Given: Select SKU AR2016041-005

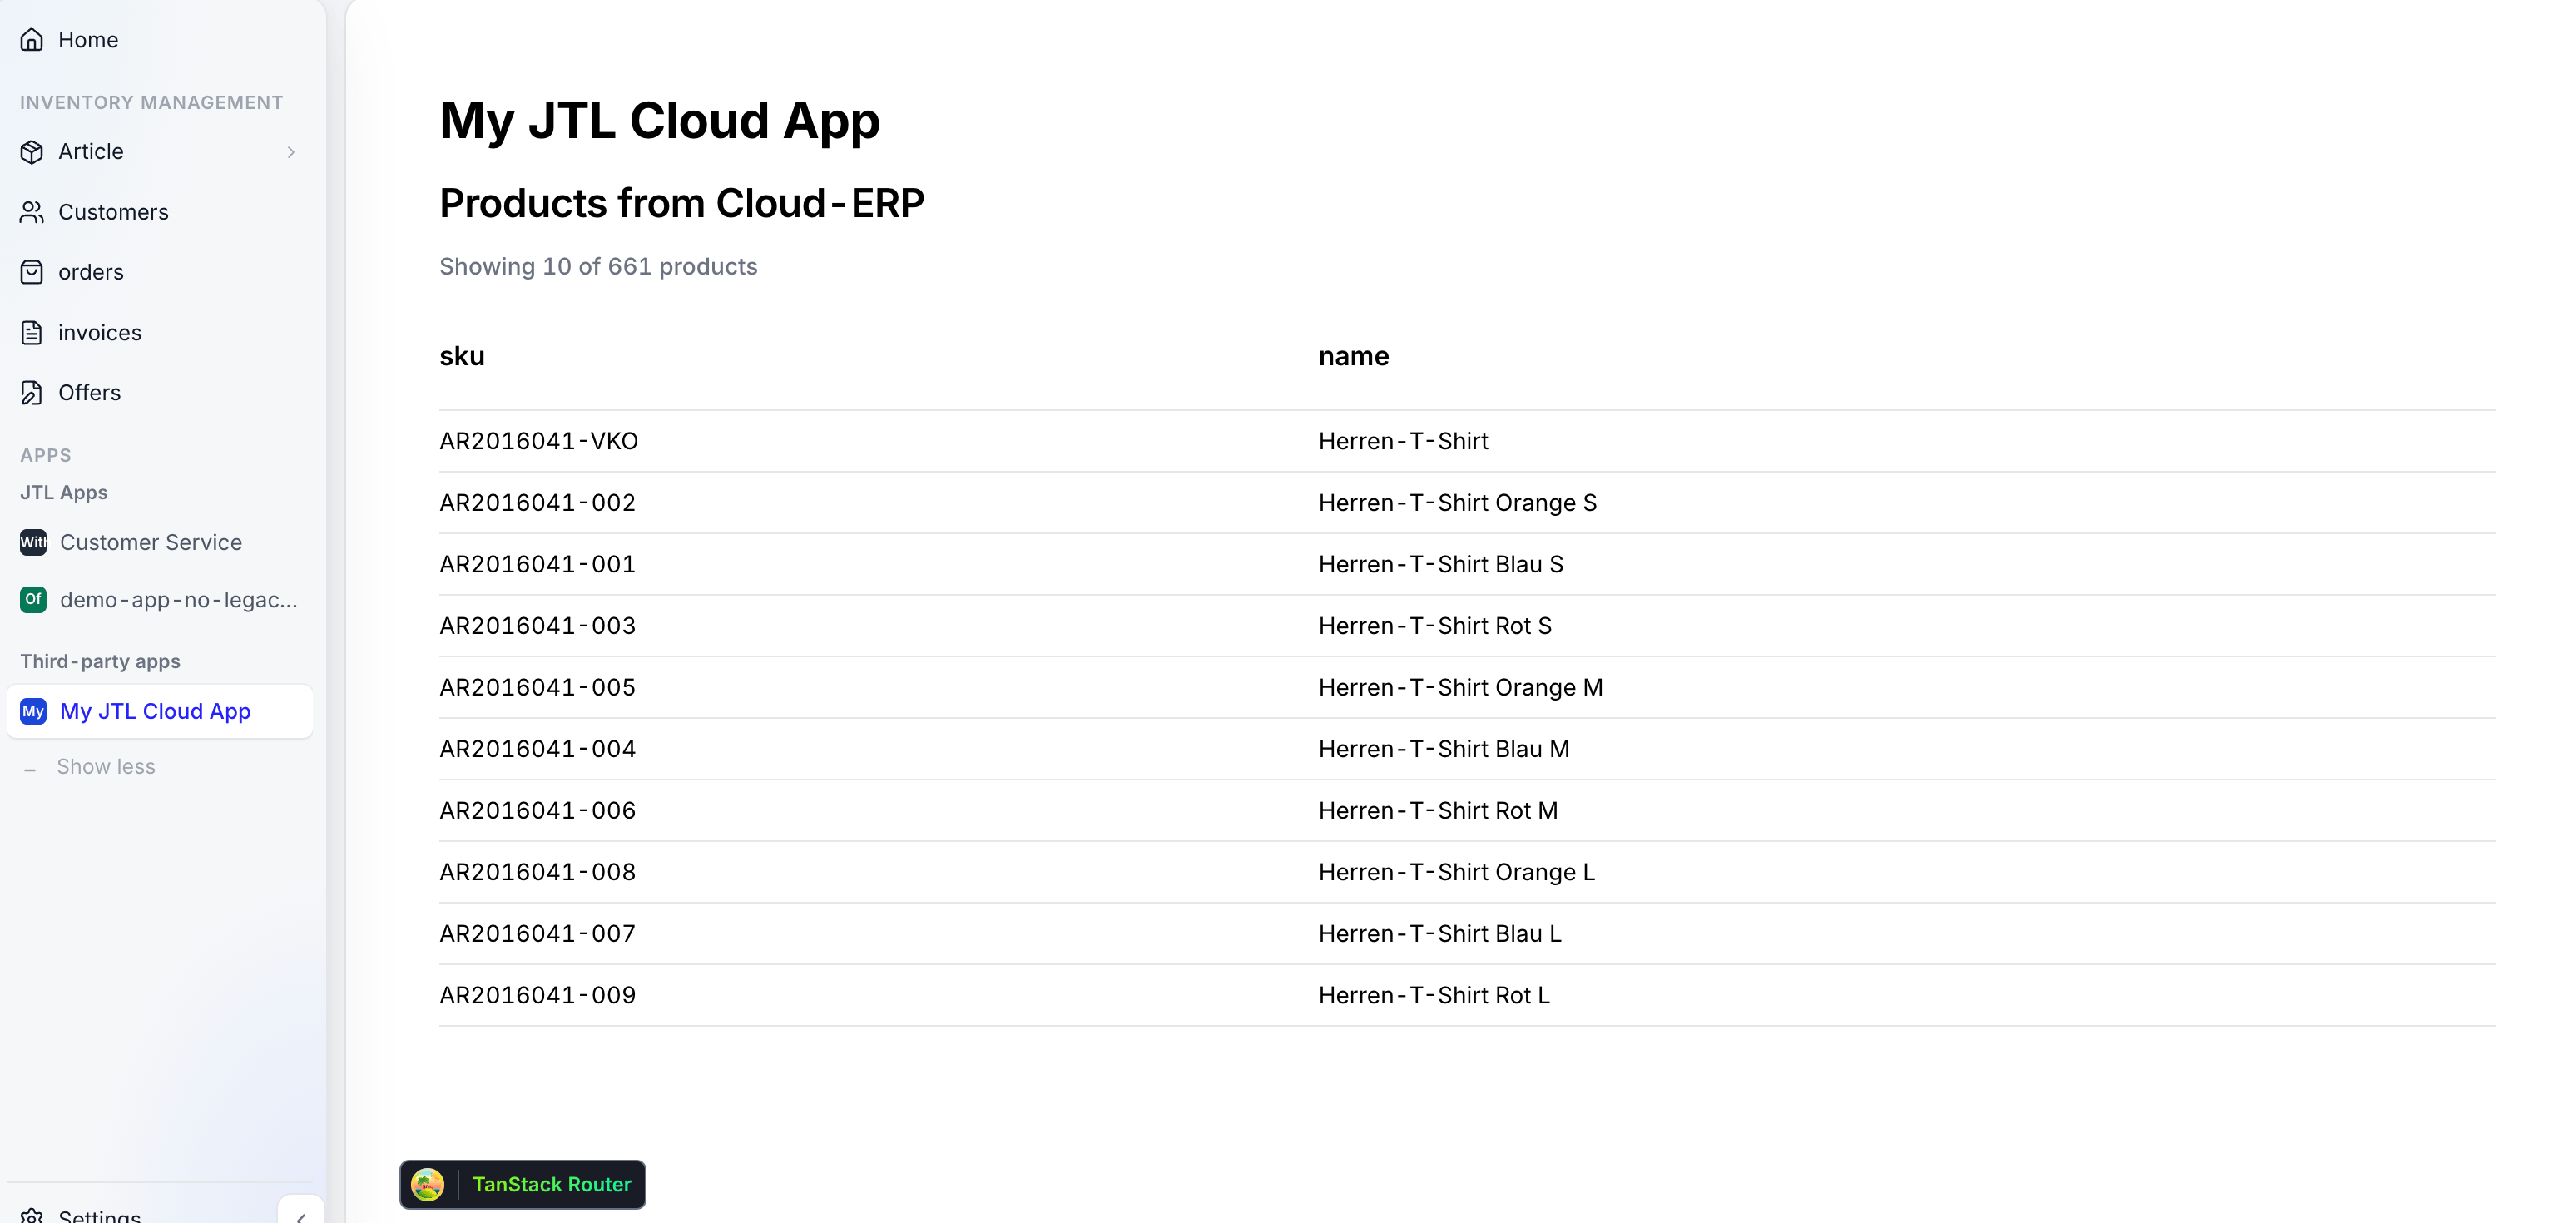Looking at the screenshot, I should 538,688.
